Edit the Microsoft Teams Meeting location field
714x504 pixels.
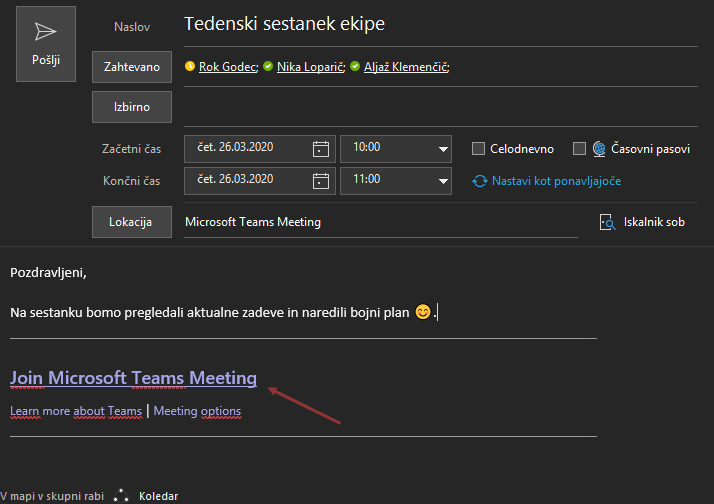381,222
